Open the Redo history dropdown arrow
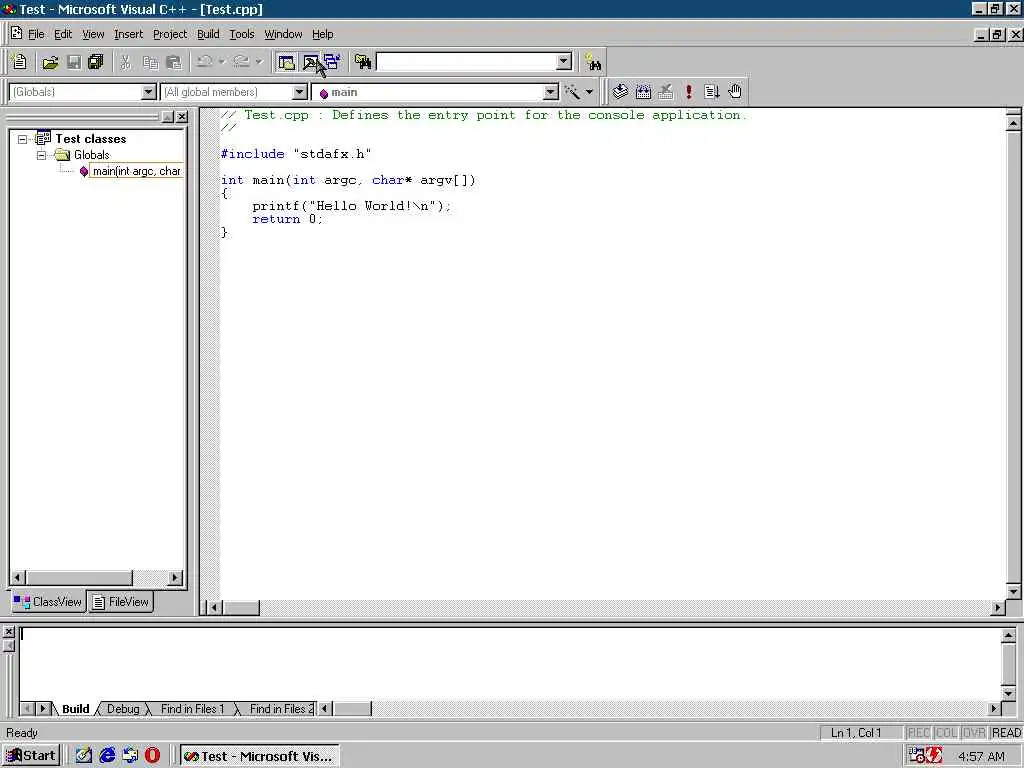This screenshot has height=768, width=1024. coord(259,62)
